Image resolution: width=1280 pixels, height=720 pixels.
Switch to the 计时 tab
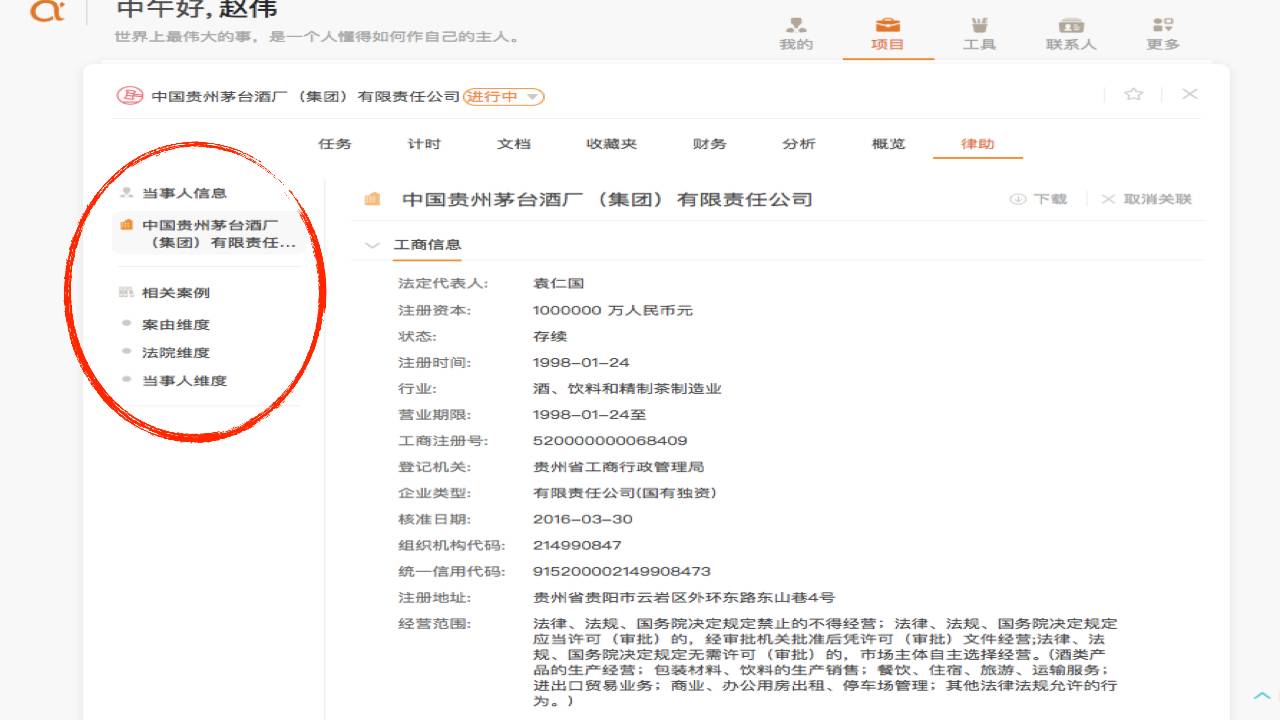(424, 144)
